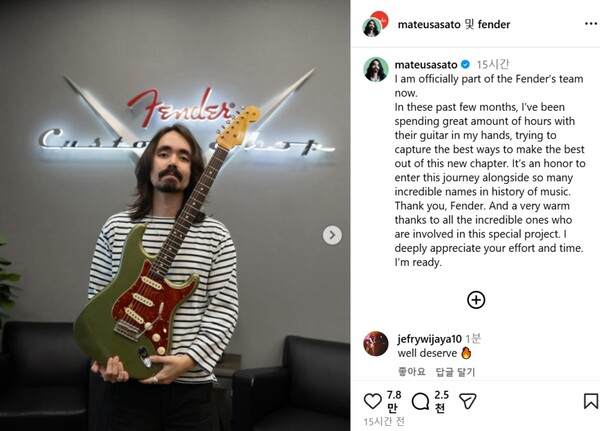Reply to comment with 답글 달기
The height and width of the screenshot is (431, 600).
pyautogui.click(x=455, y=372)
